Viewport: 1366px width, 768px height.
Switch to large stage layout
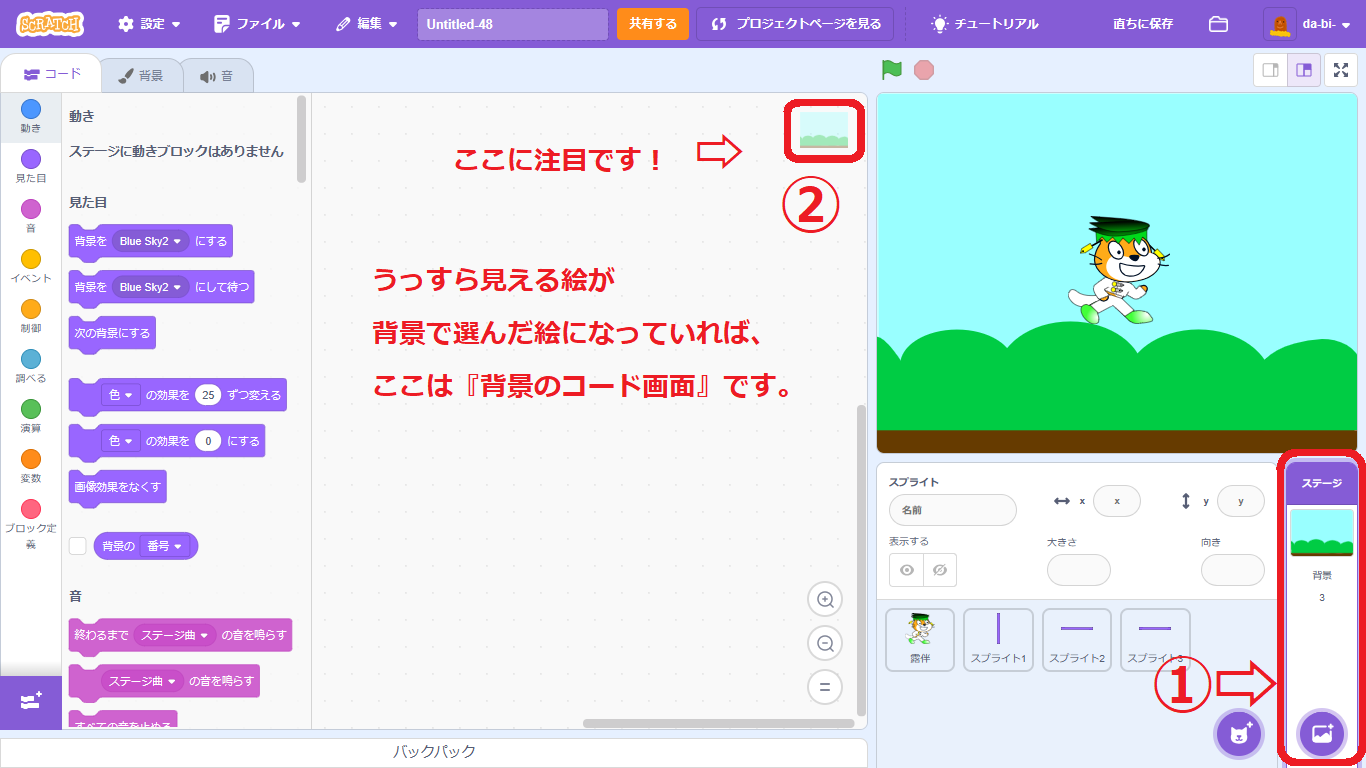[x=1304, y=70]
